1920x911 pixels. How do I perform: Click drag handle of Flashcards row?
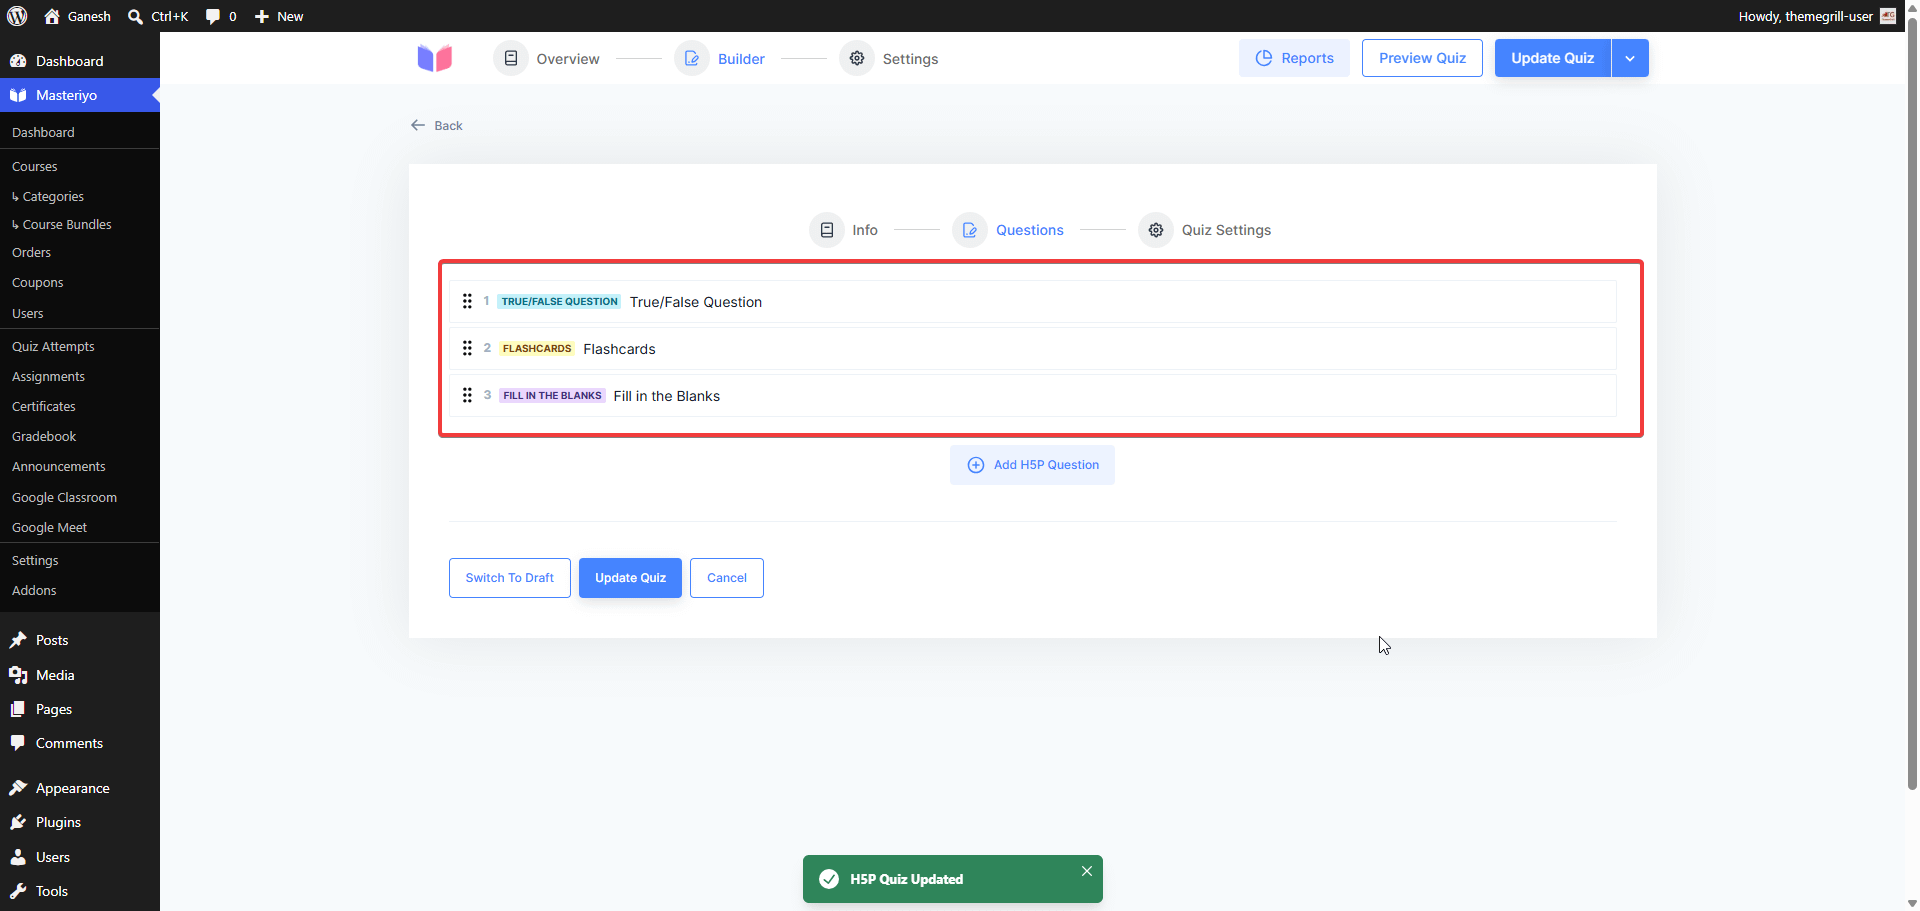tap(467, 348)
